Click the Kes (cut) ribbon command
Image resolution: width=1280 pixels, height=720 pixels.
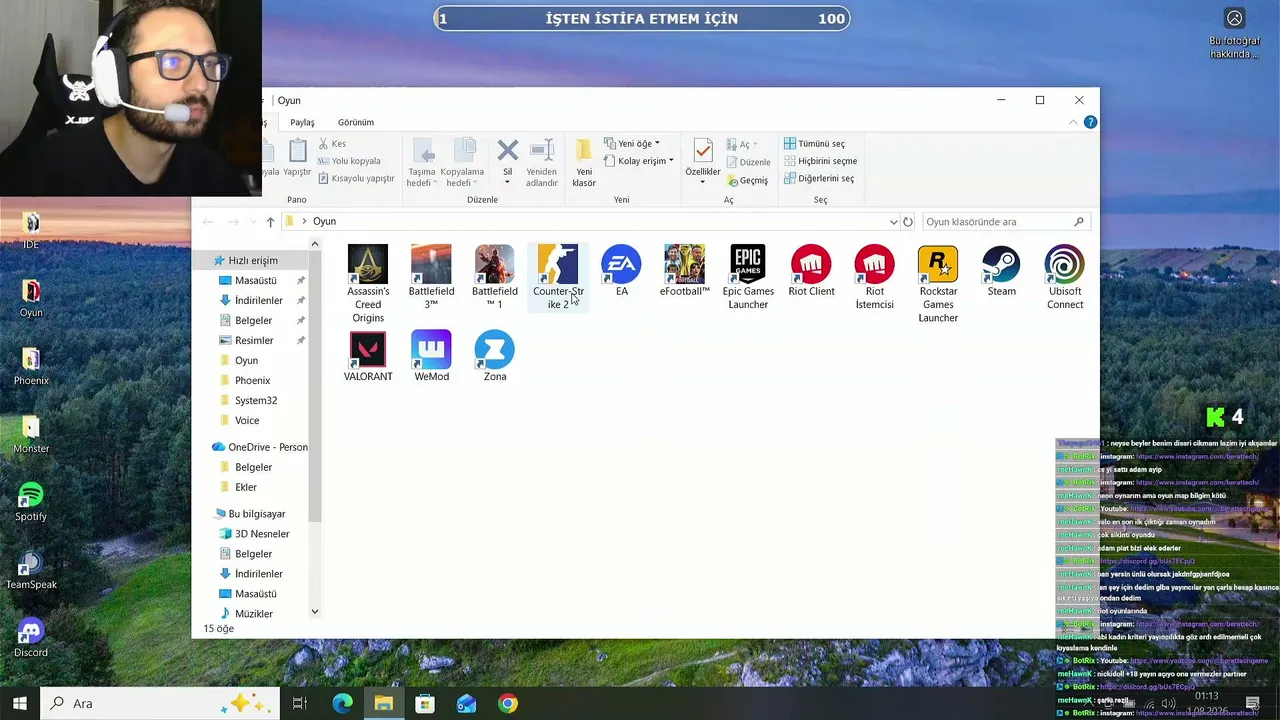click(x=332, y=144)
